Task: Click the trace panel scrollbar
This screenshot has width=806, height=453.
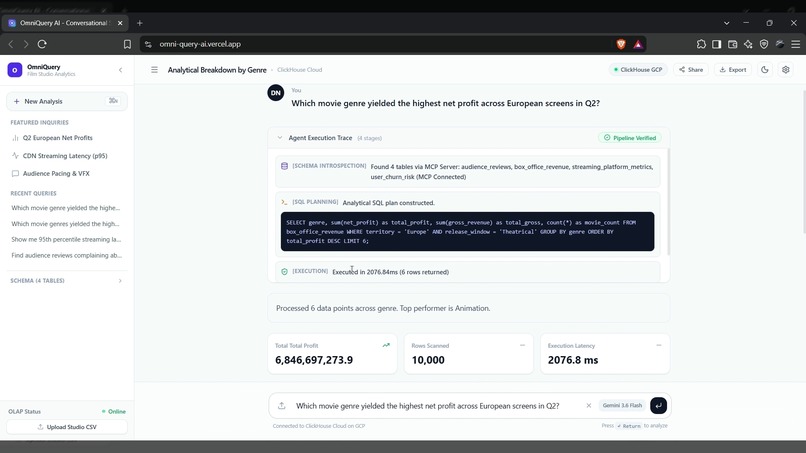Action: [x=669, y=202]
